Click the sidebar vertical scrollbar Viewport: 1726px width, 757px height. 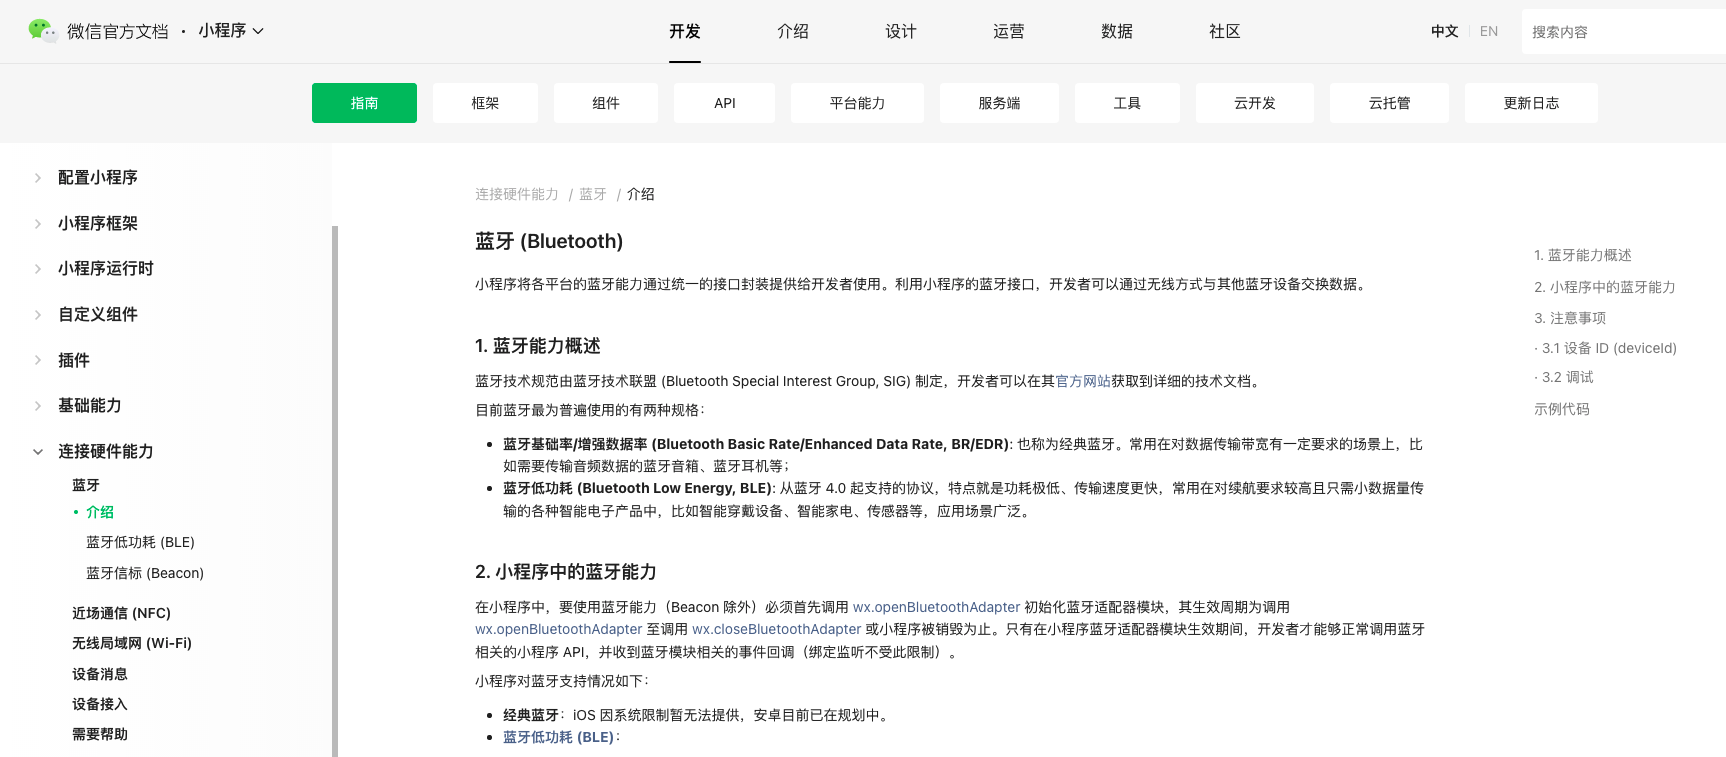click(x=335, y=490)
